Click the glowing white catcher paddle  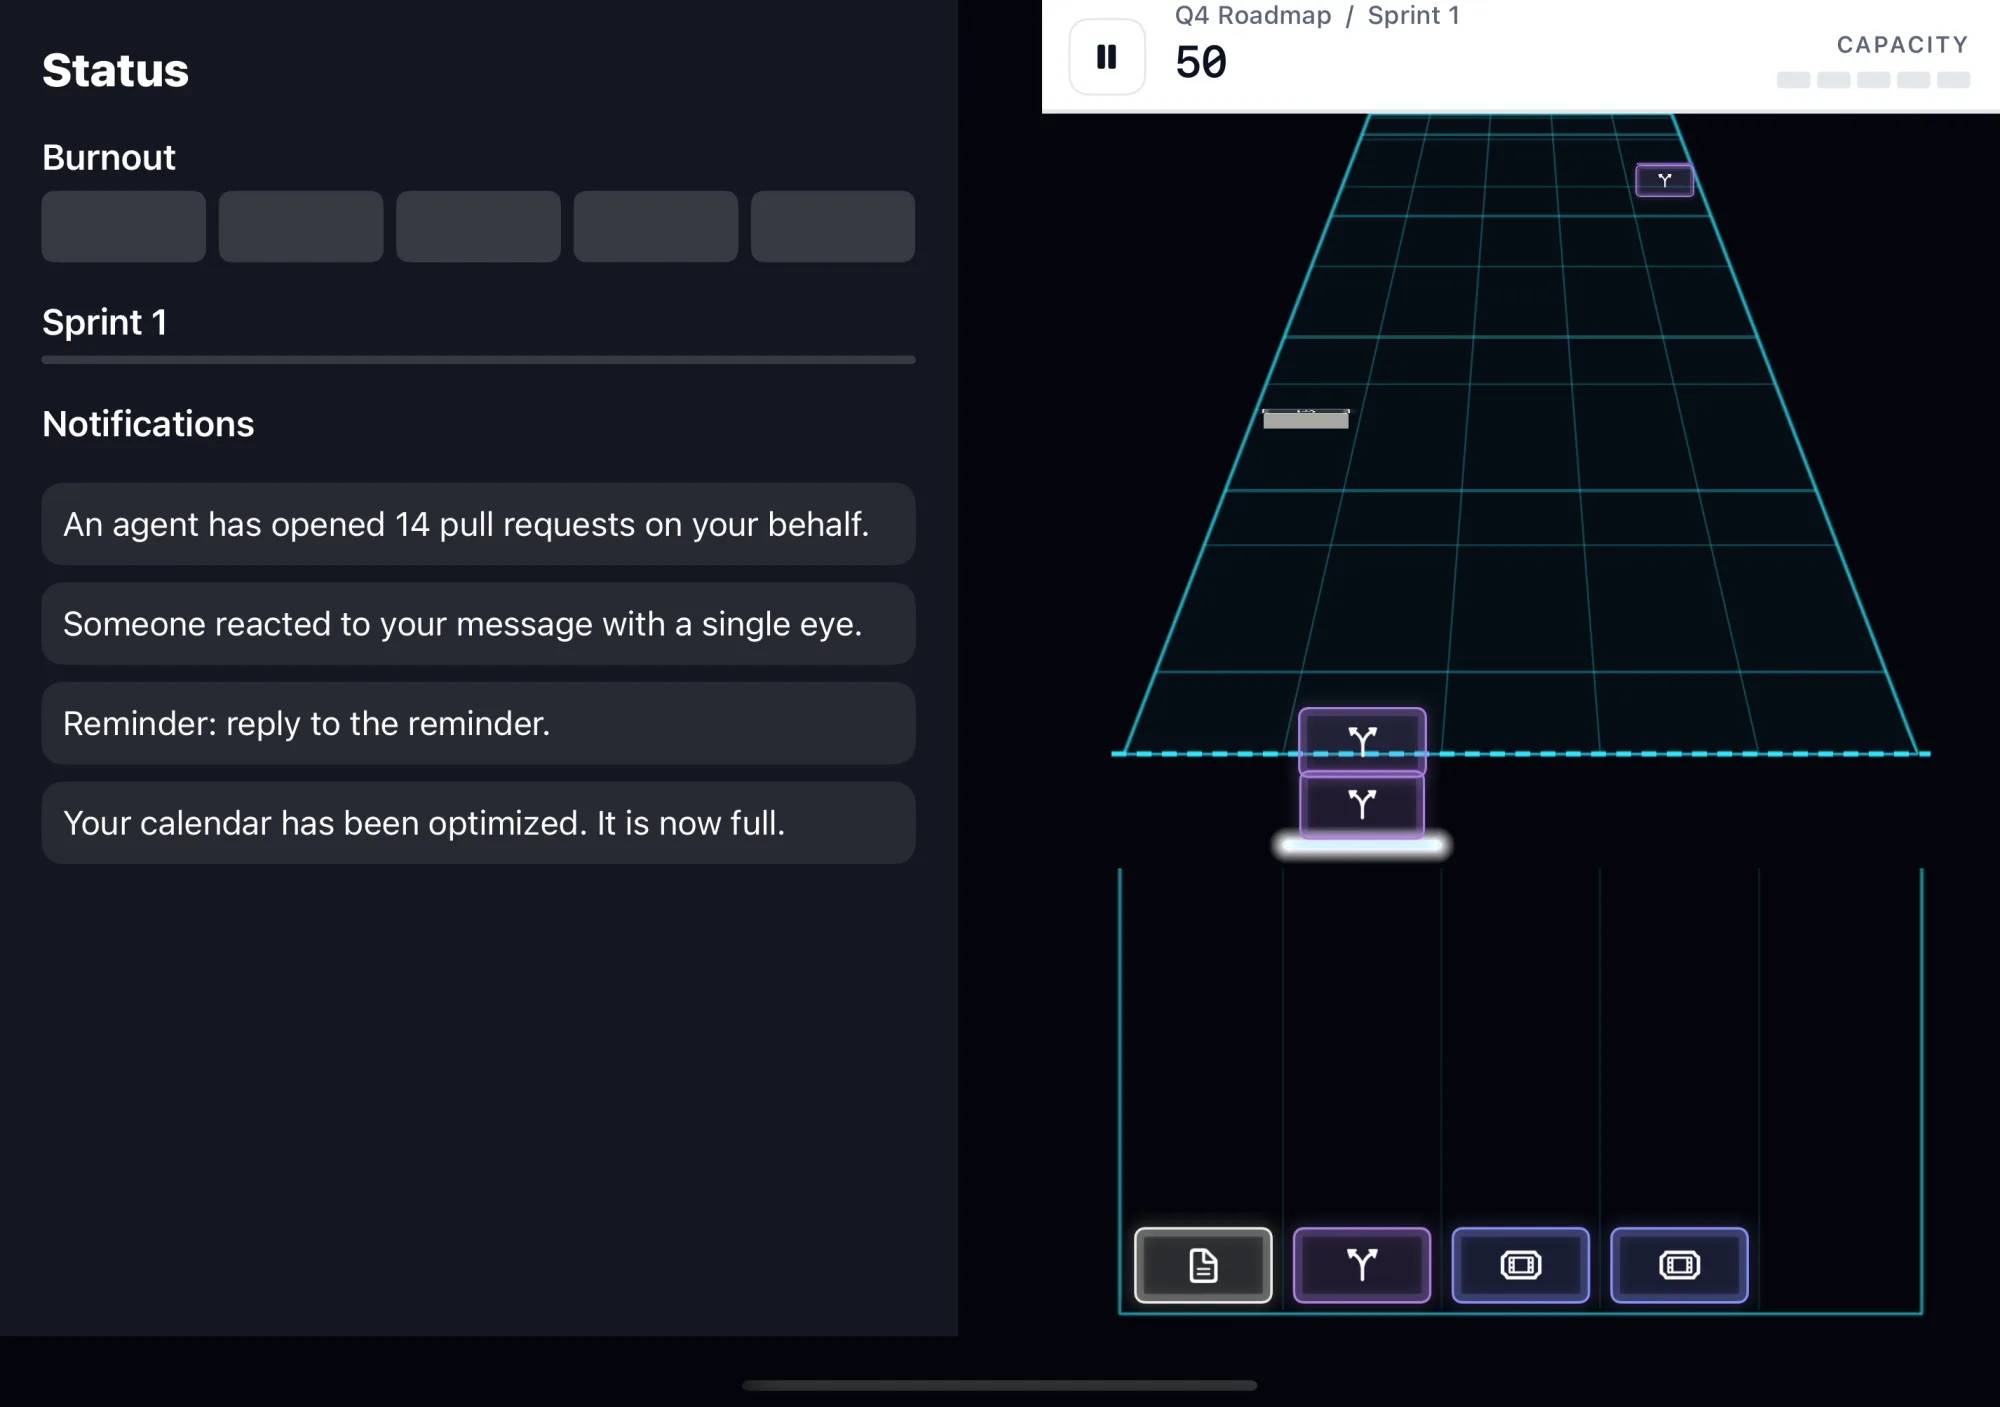(x=1361, y=846)
